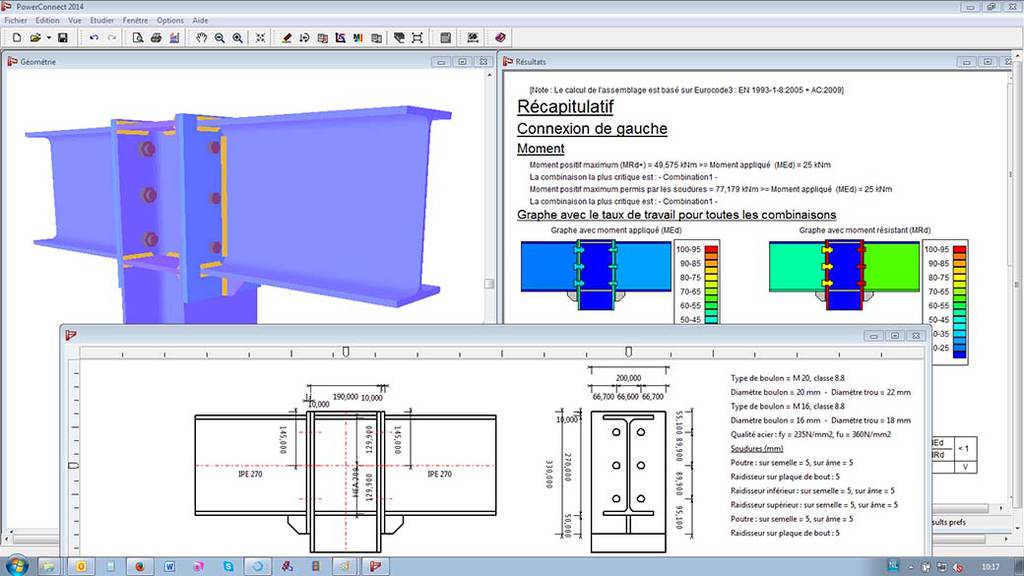Viewport: 1024px width, 576px height.
Task: Click the purple axes toolbar icon
Action: click(x=340, y=38)
